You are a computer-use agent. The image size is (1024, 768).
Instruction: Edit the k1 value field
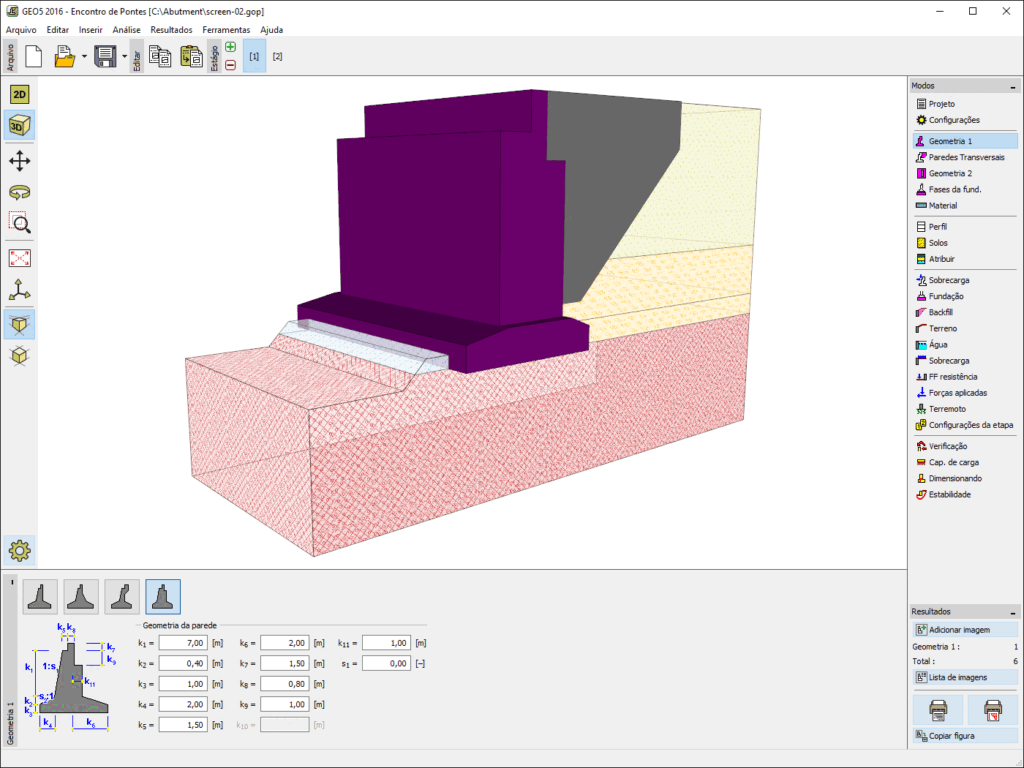click(183, 643)
